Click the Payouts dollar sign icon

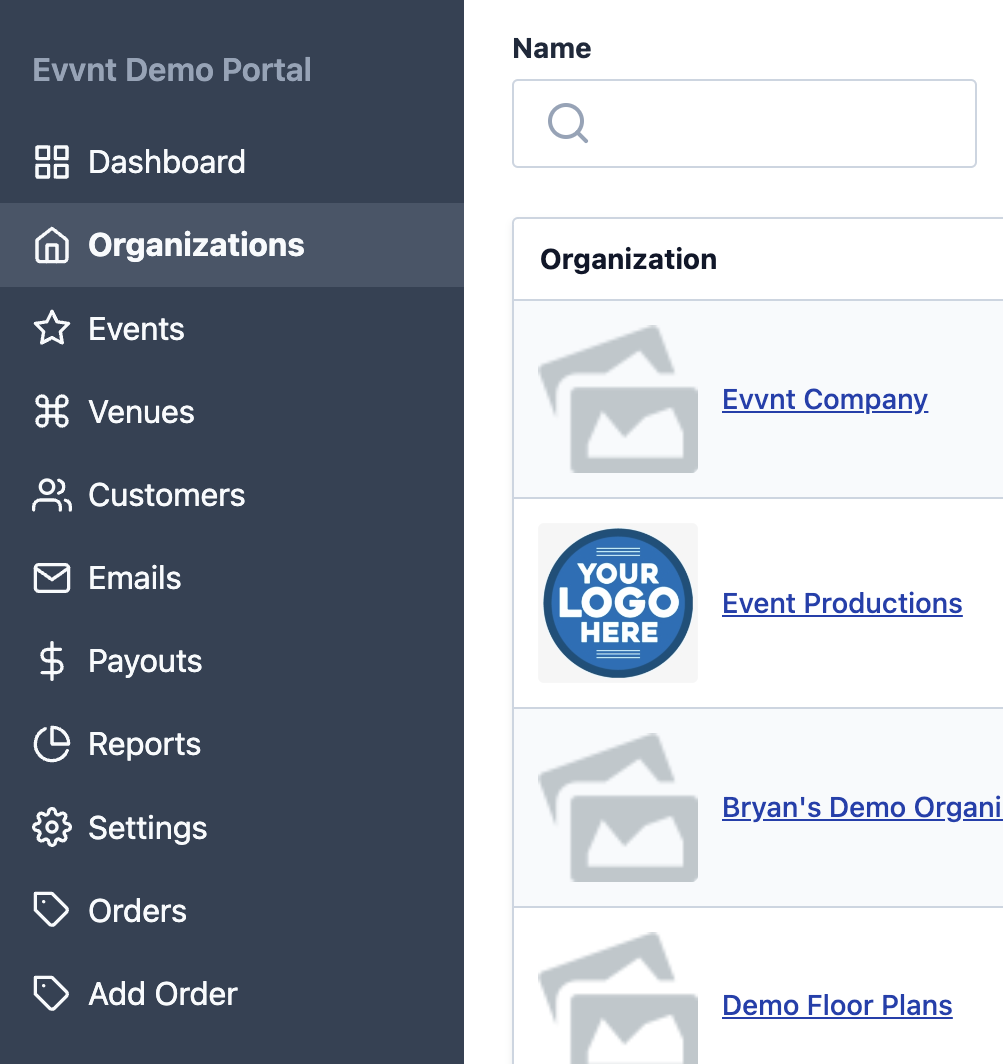click(x=52, y=662)
